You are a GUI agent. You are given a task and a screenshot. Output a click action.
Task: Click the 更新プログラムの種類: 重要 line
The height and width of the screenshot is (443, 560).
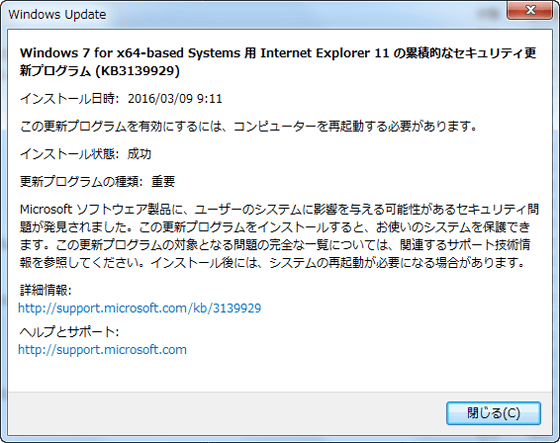click(x=98, y=182)
